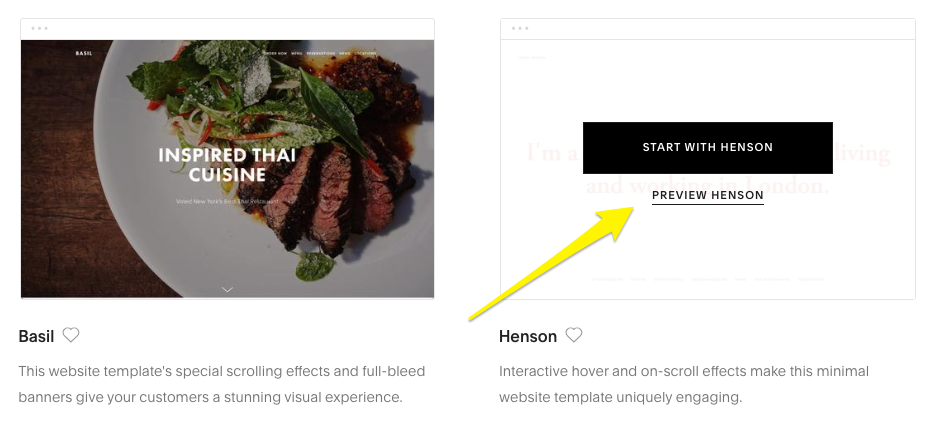Click the three dots atop the Henson frame
Image resolution: width=926 pixels, height=427 pixels.
pyautogui.click(x=520, y=28)
